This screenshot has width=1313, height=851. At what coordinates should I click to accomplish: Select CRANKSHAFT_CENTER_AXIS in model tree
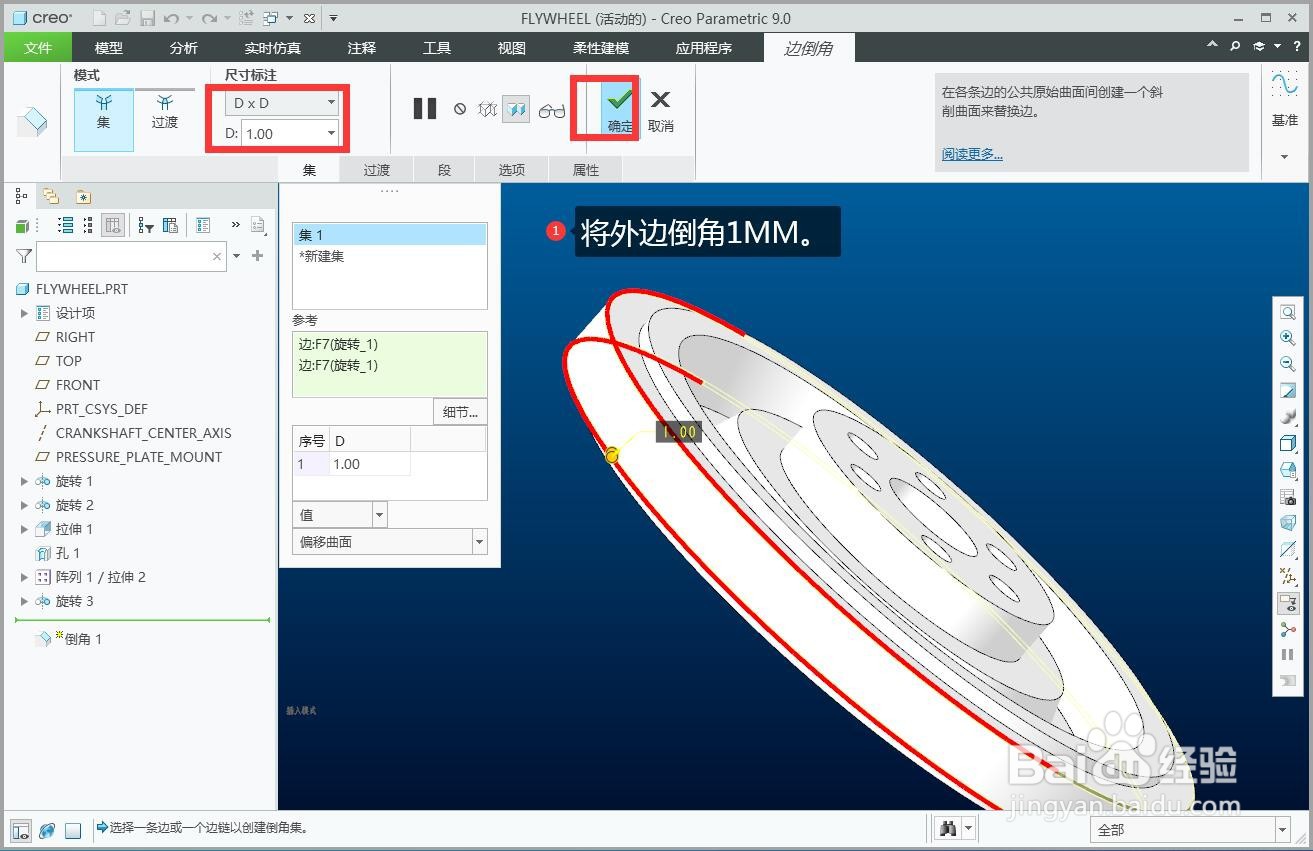[143, 433]
